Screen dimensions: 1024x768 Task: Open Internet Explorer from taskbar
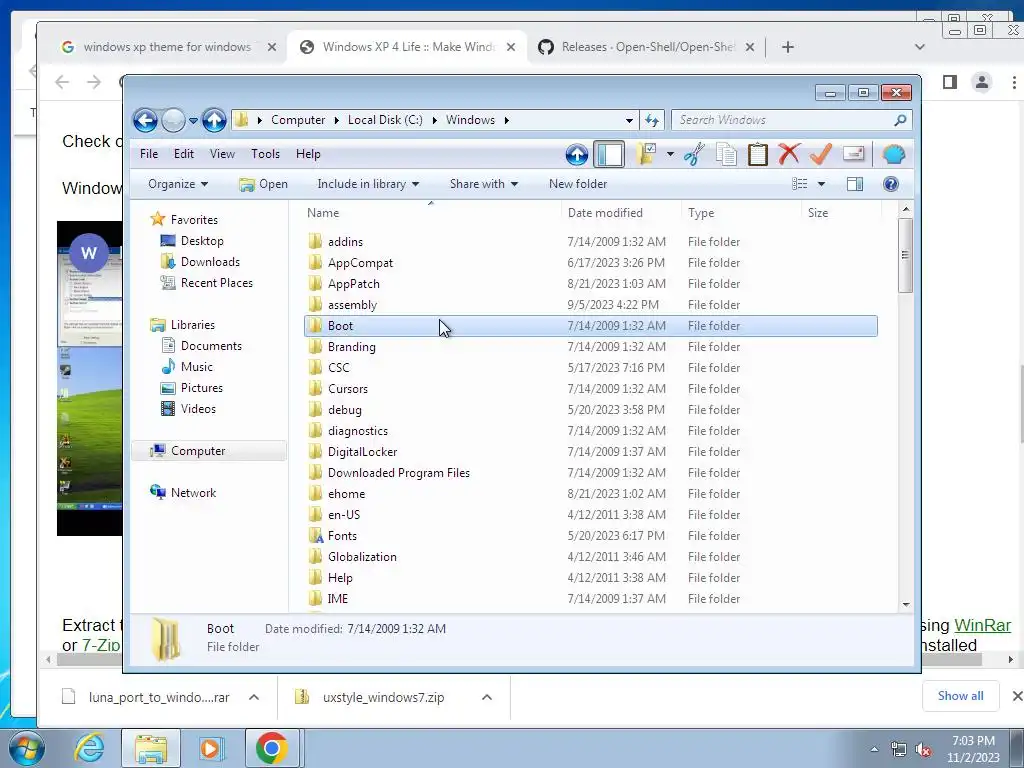click(89, 748)
